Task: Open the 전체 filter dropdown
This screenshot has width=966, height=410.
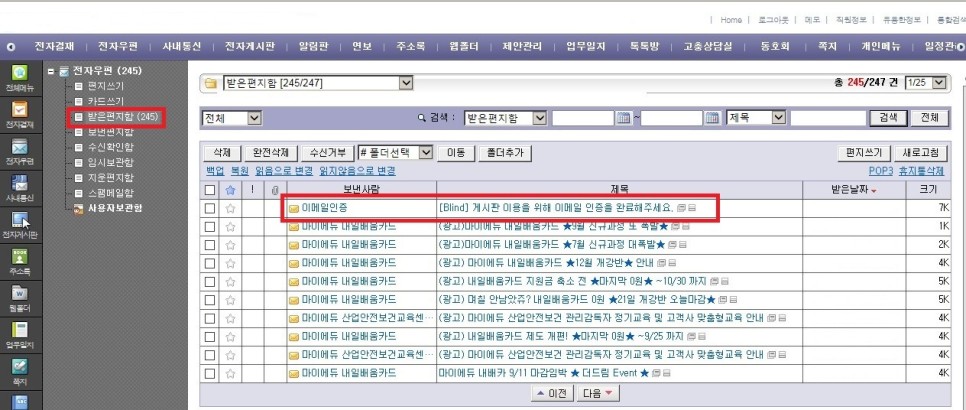Action: (232, 118)
